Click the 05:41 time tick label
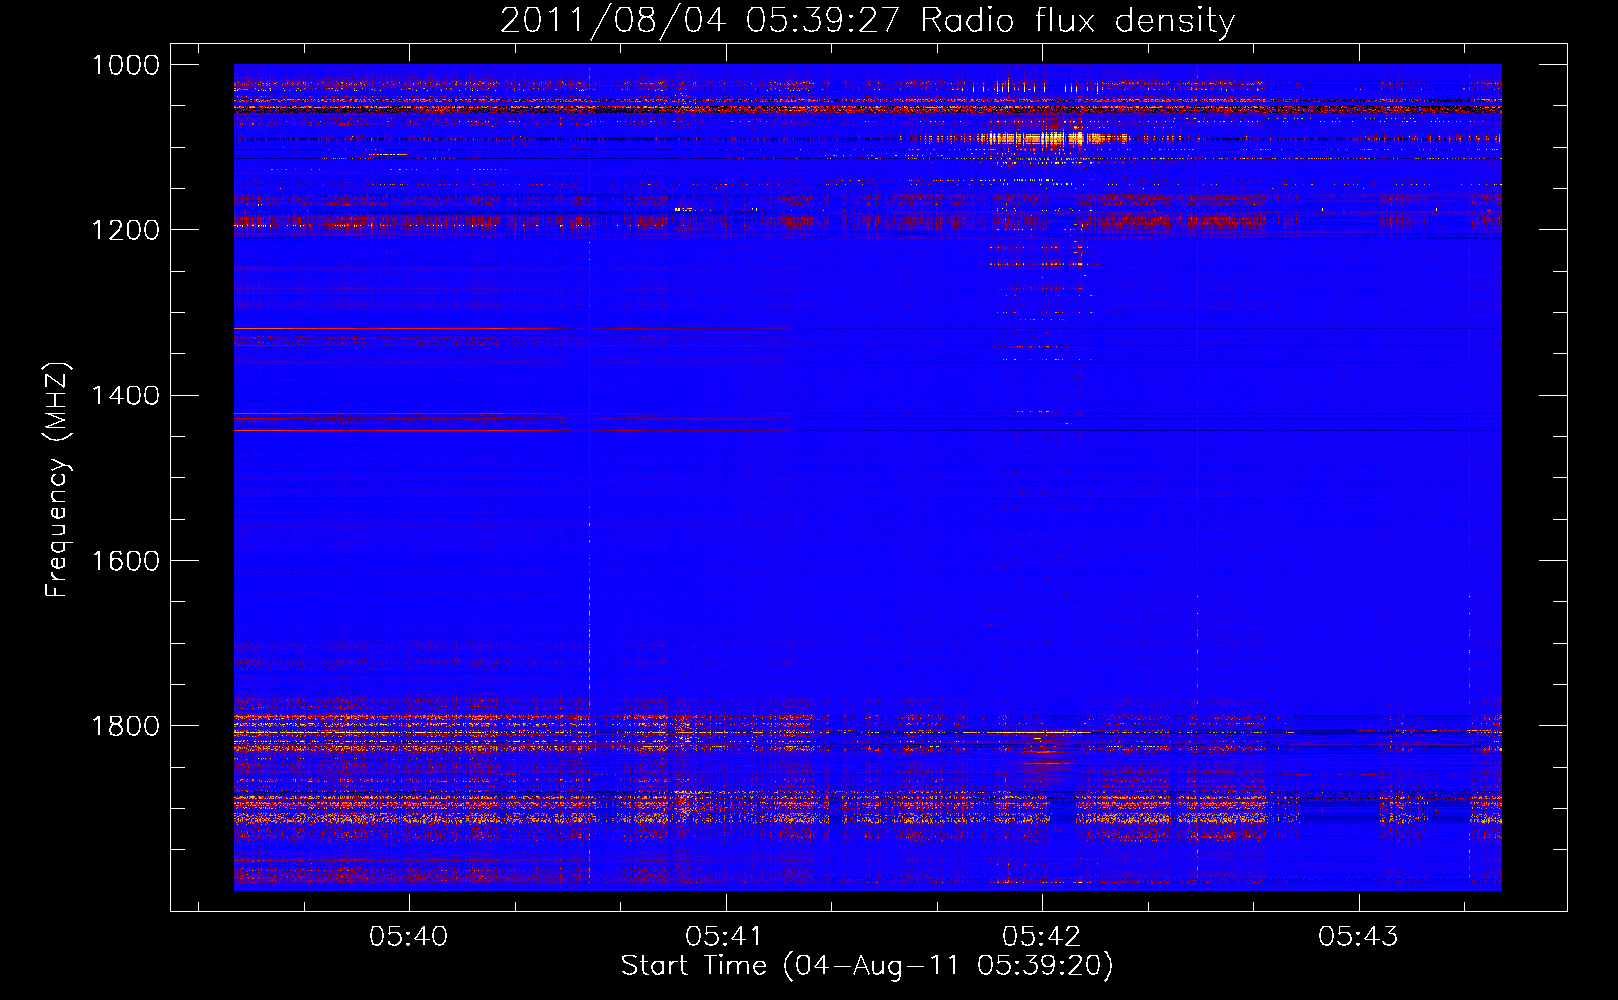The height and width of the screenshot is (1000, 1618). [725, 937]
